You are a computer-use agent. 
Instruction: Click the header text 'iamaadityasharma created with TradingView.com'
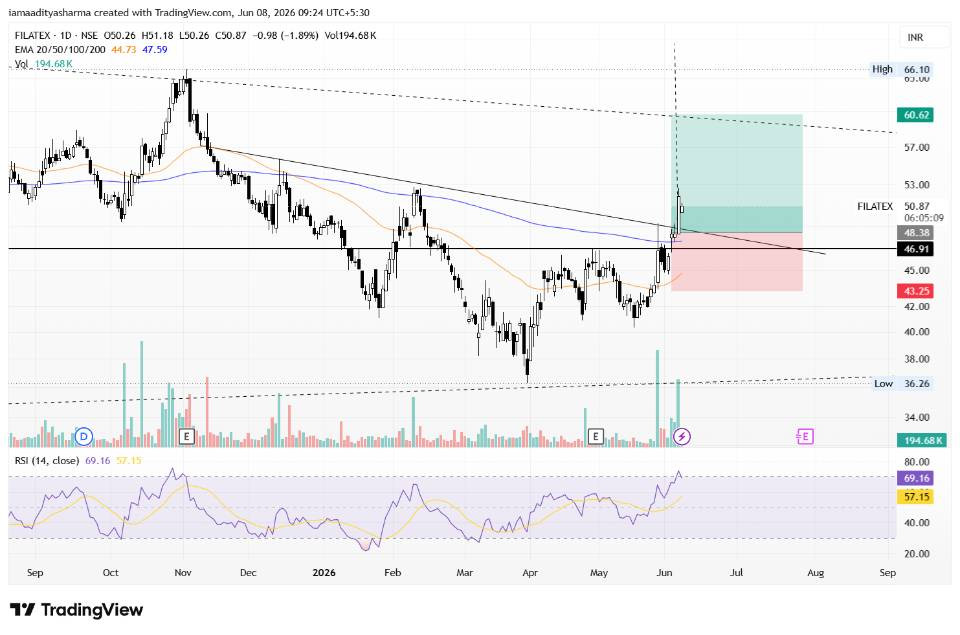click(121, 12)
